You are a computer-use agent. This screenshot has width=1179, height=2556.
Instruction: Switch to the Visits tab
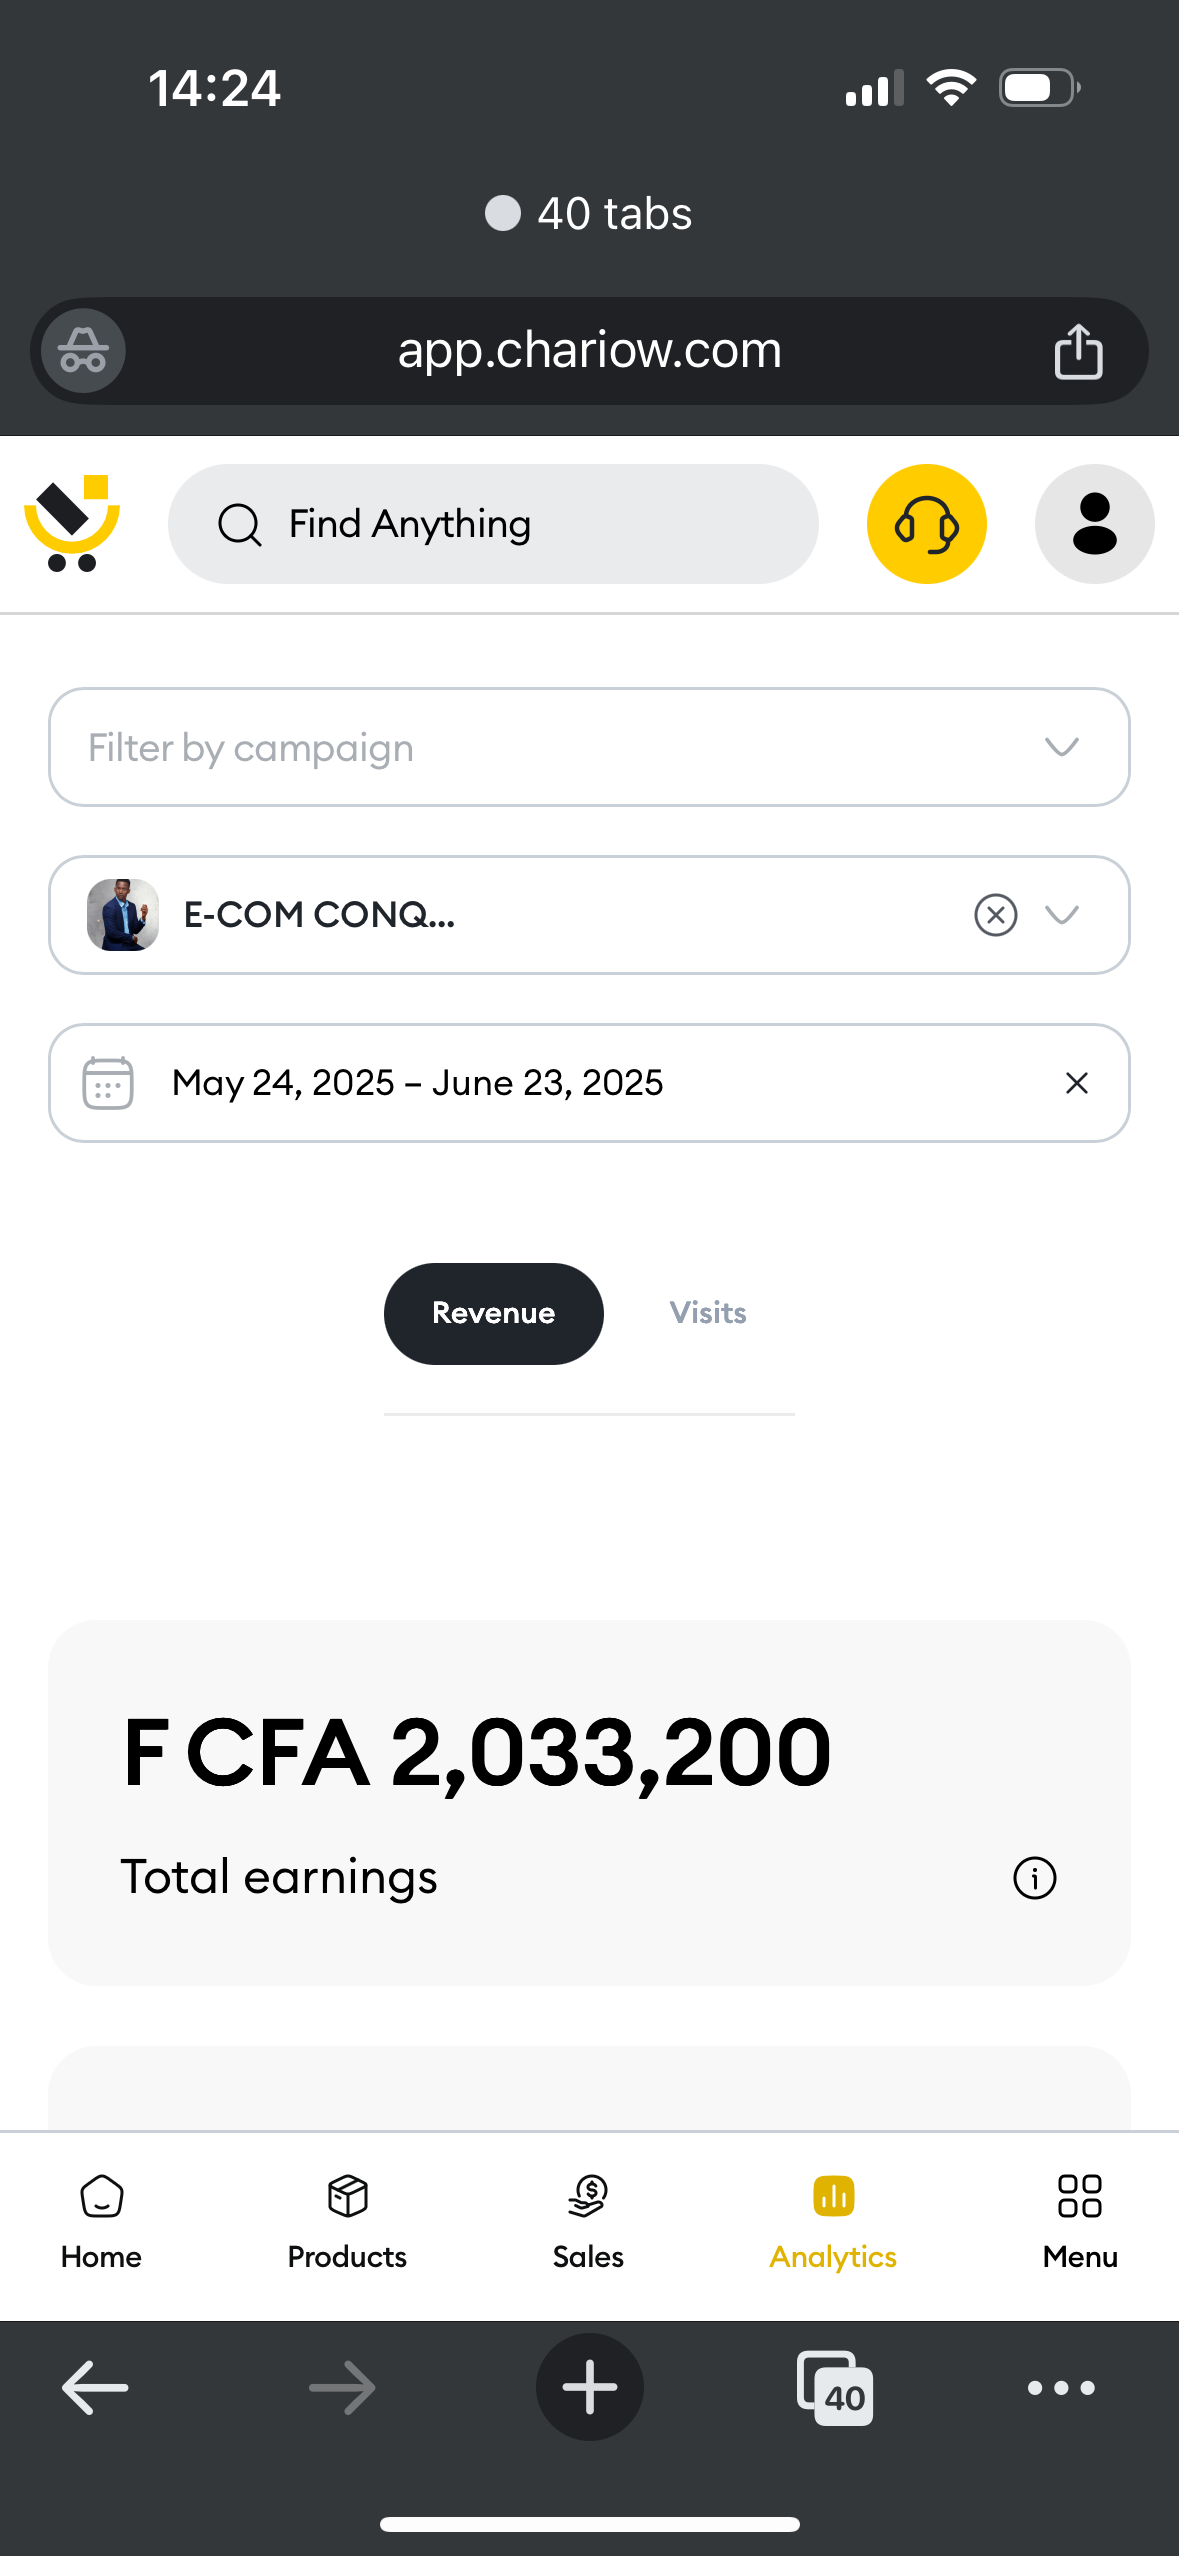tap(708, 1313)
